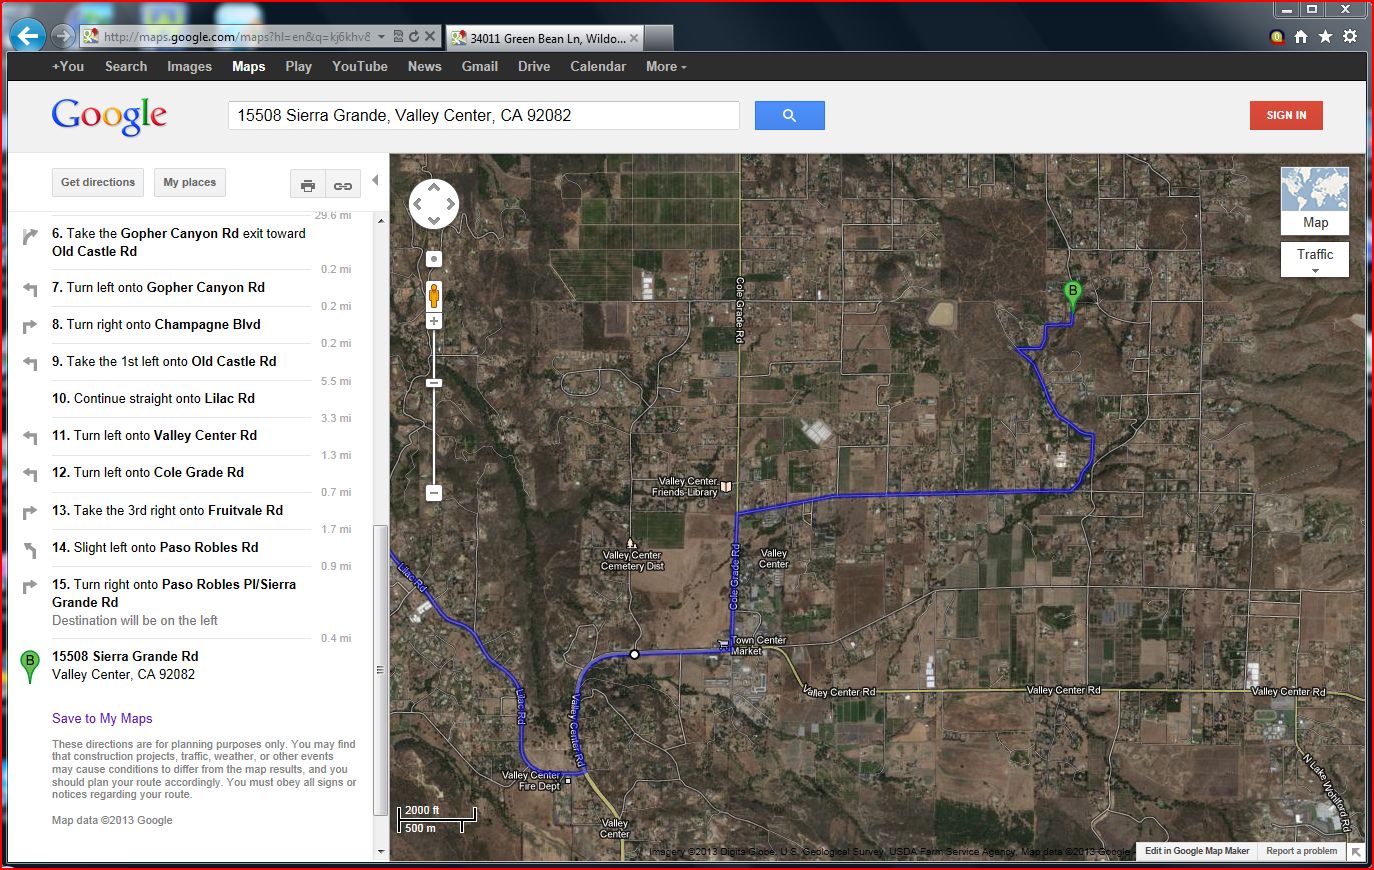Select the Street View pegman icon
1374x870 pixels.
(434, 296)
